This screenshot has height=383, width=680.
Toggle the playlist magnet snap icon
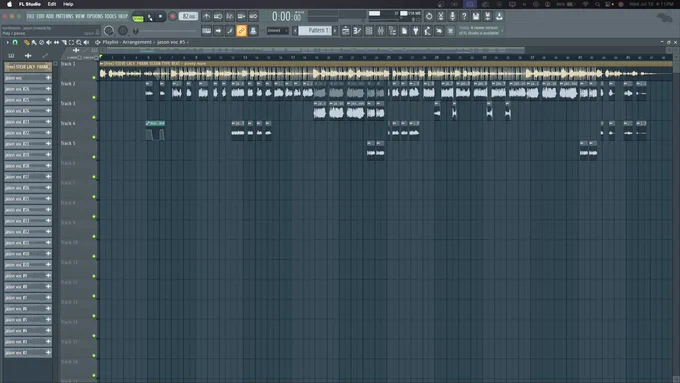[15, 43]
